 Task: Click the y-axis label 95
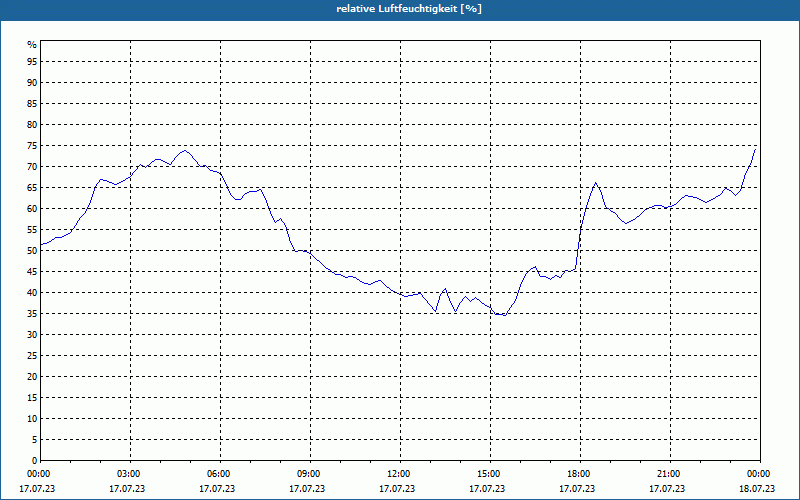click(32, 62)
